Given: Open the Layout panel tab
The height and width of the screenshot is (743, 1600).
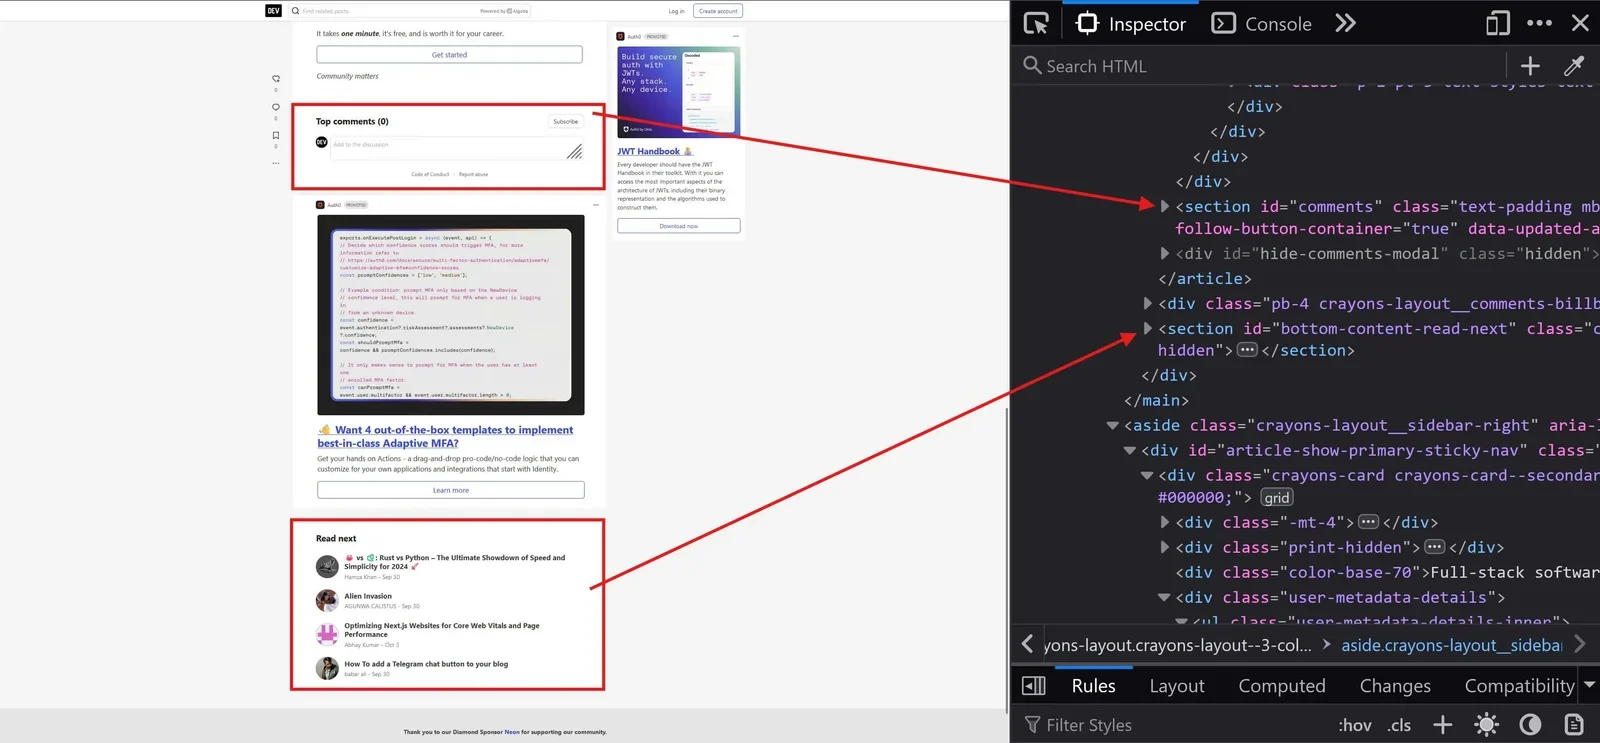Looking at the screenshot, I should [x=1177, y=686].
